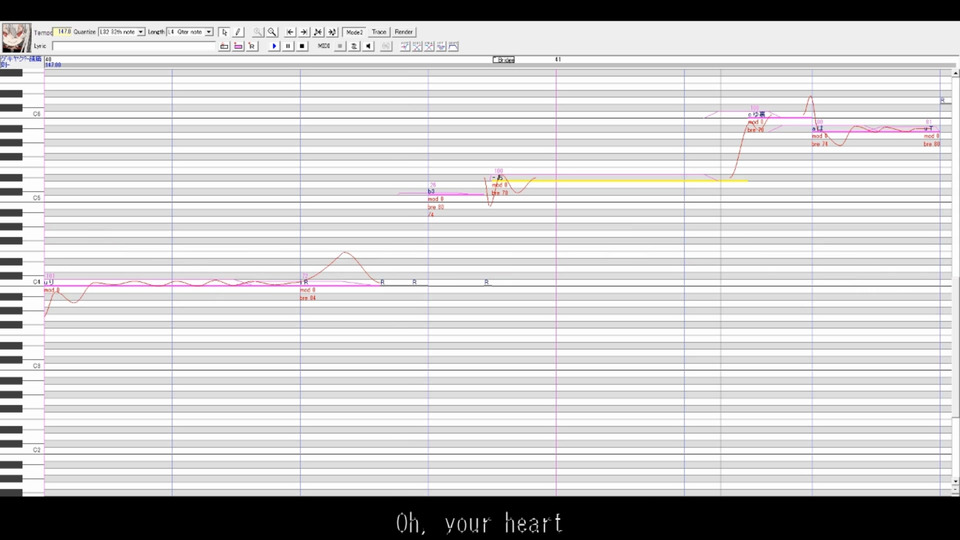Viewport: 960px width, 540px height.
Task: Select the last pink note before the right edge
Action: [x=932, y=131]
